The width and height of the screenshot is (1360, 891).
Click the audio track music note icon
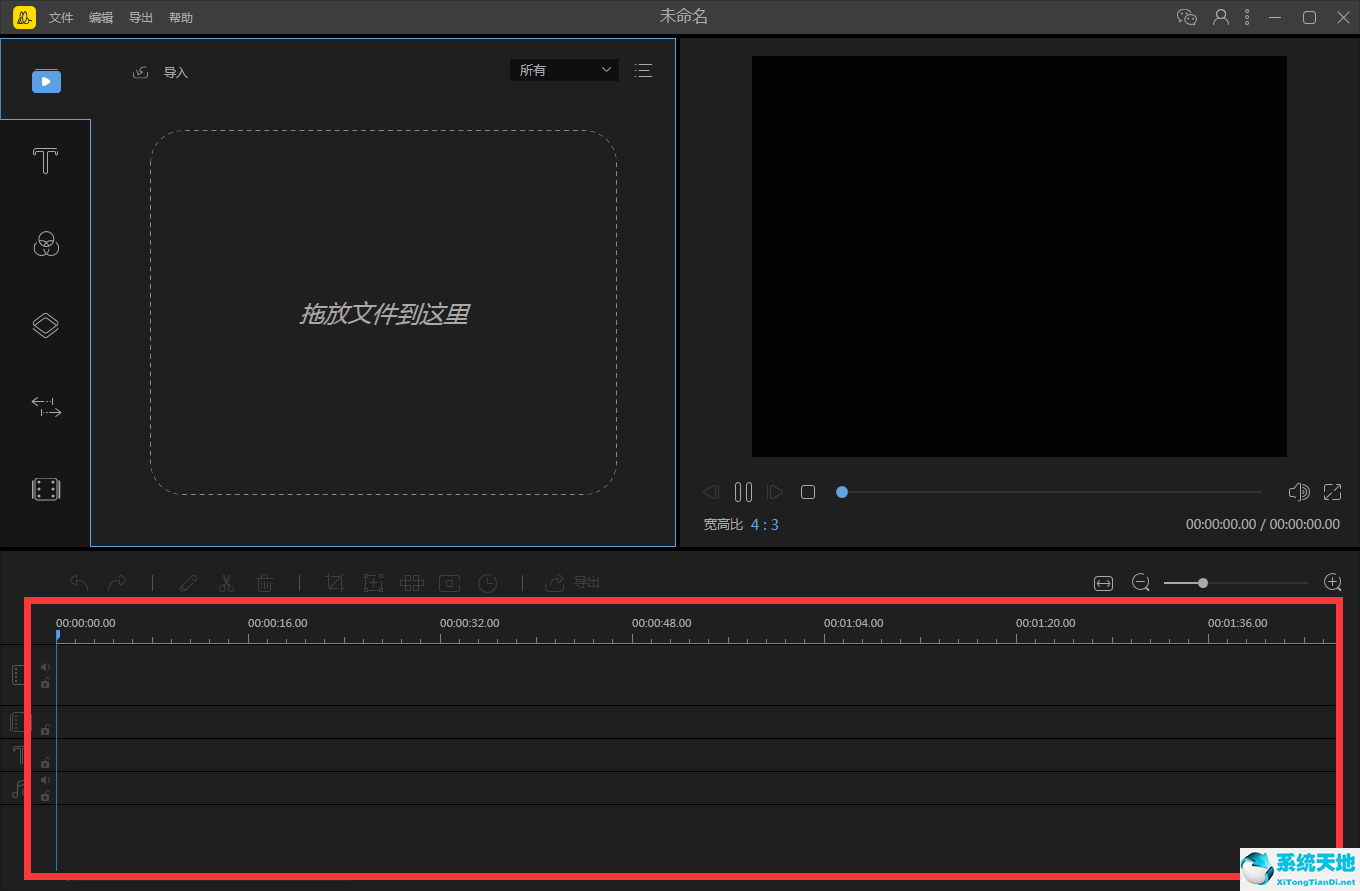click(19, 788)
